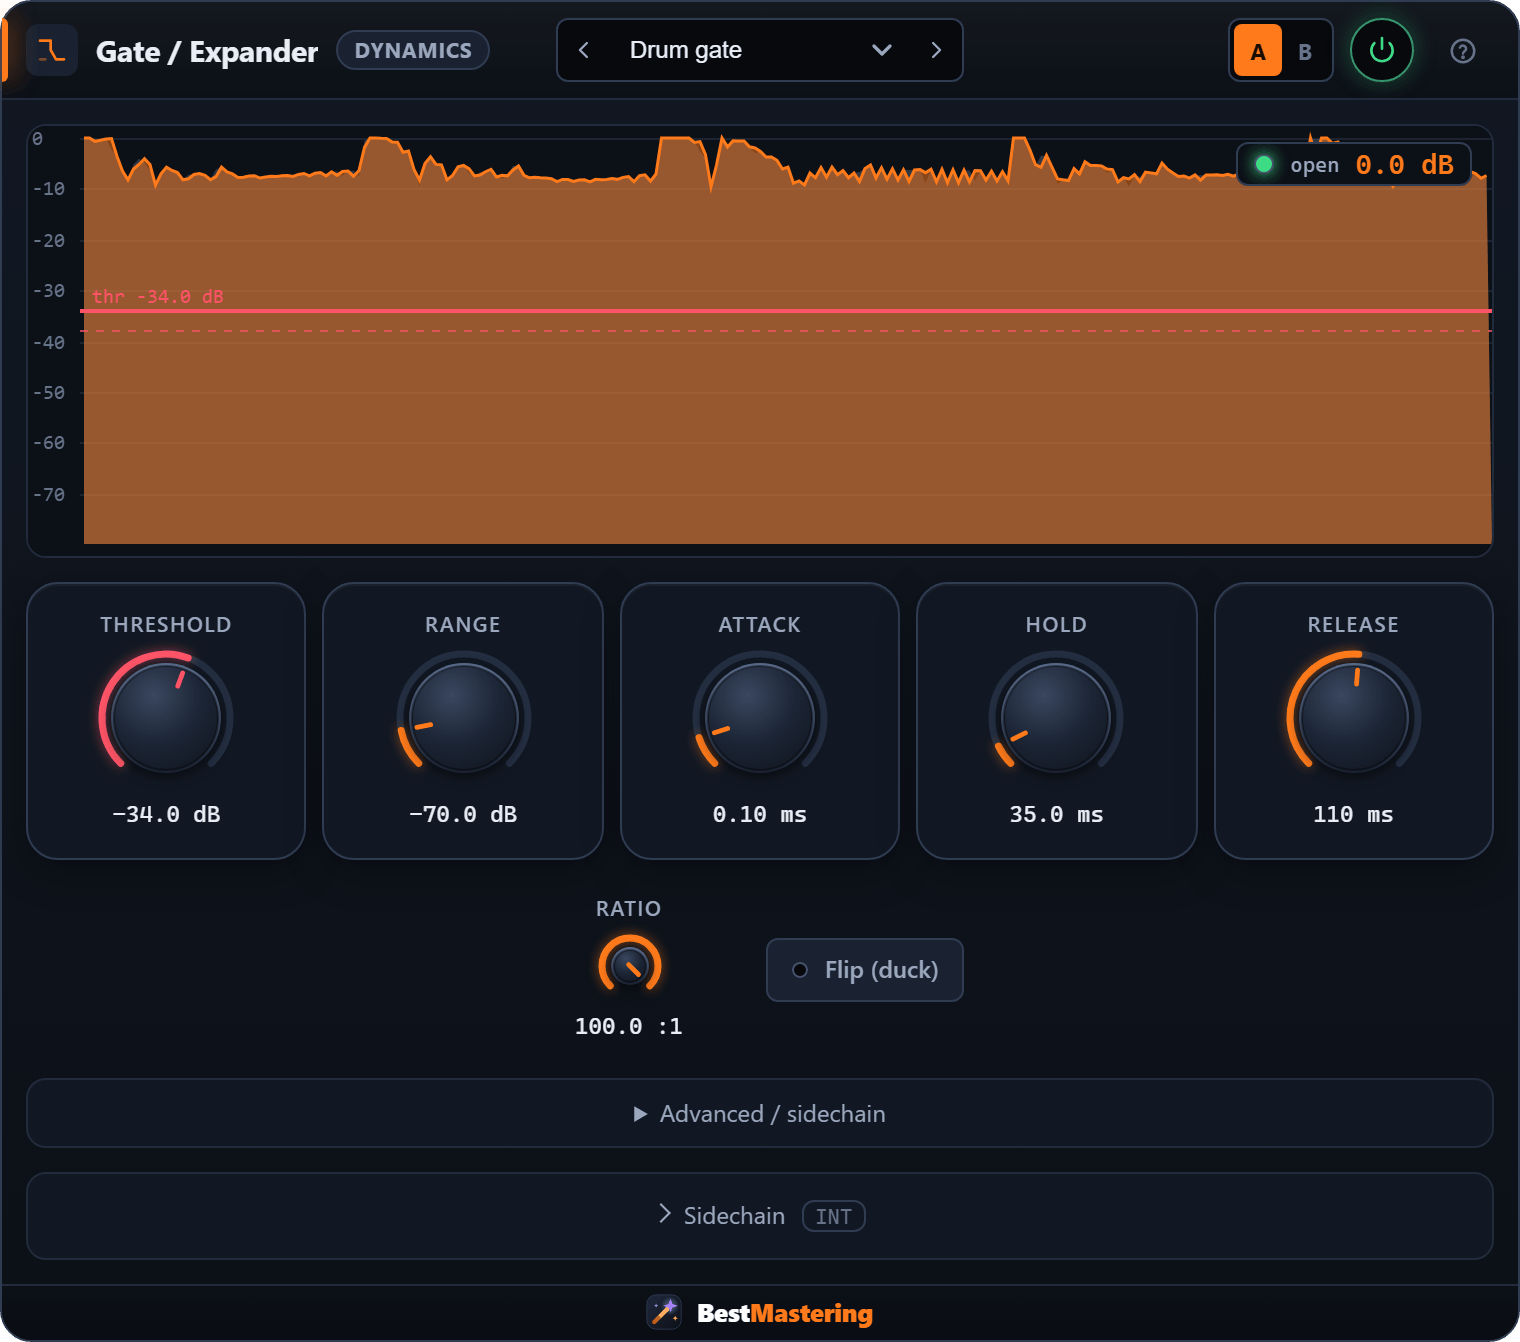Click the Gate / Expander title text
Image resolution: width=1520 pixels, height=1342 pixels.
(x=207, y=51)
